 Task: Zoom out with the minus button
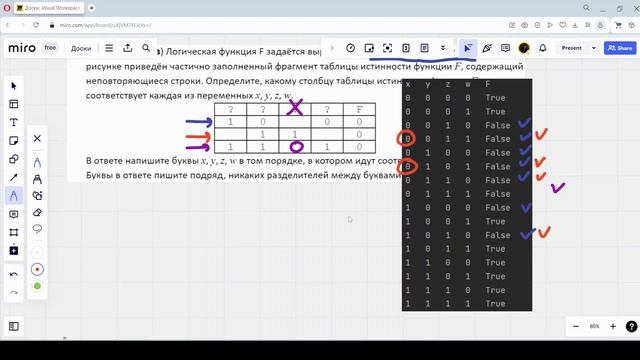pyautogui.click(x=576, y=327)
